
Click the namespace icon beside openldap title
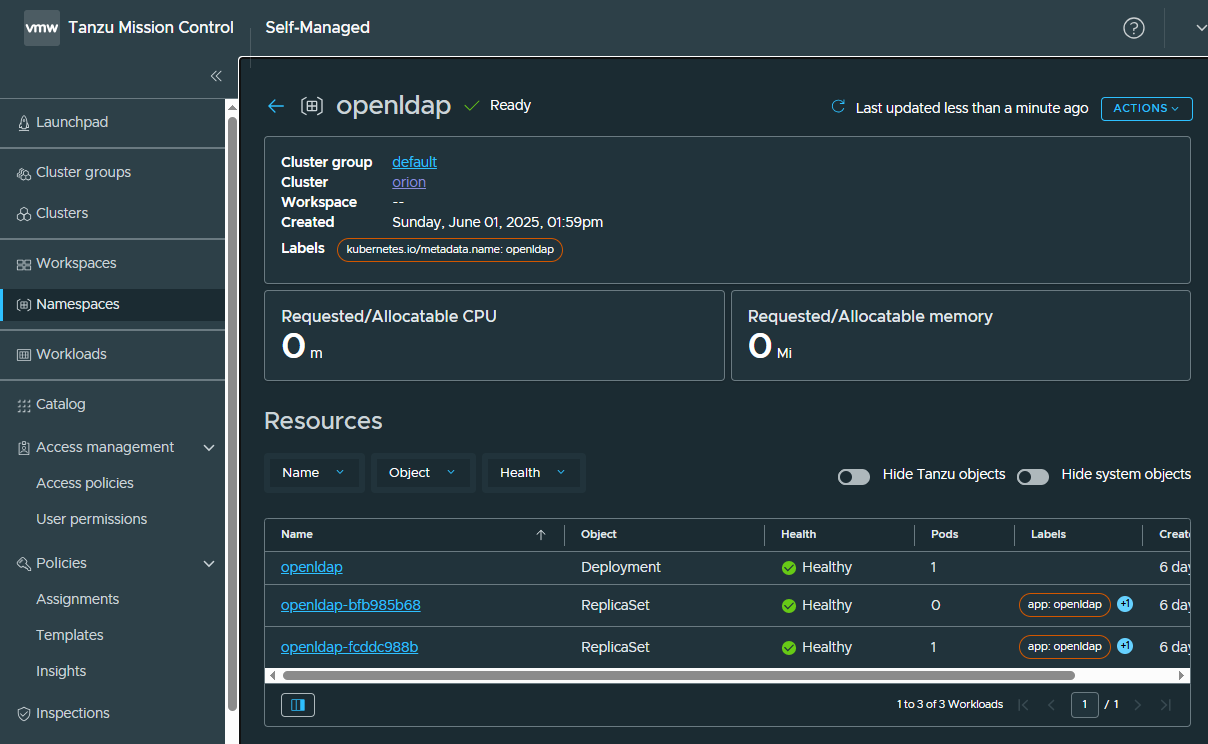[312, 106]
